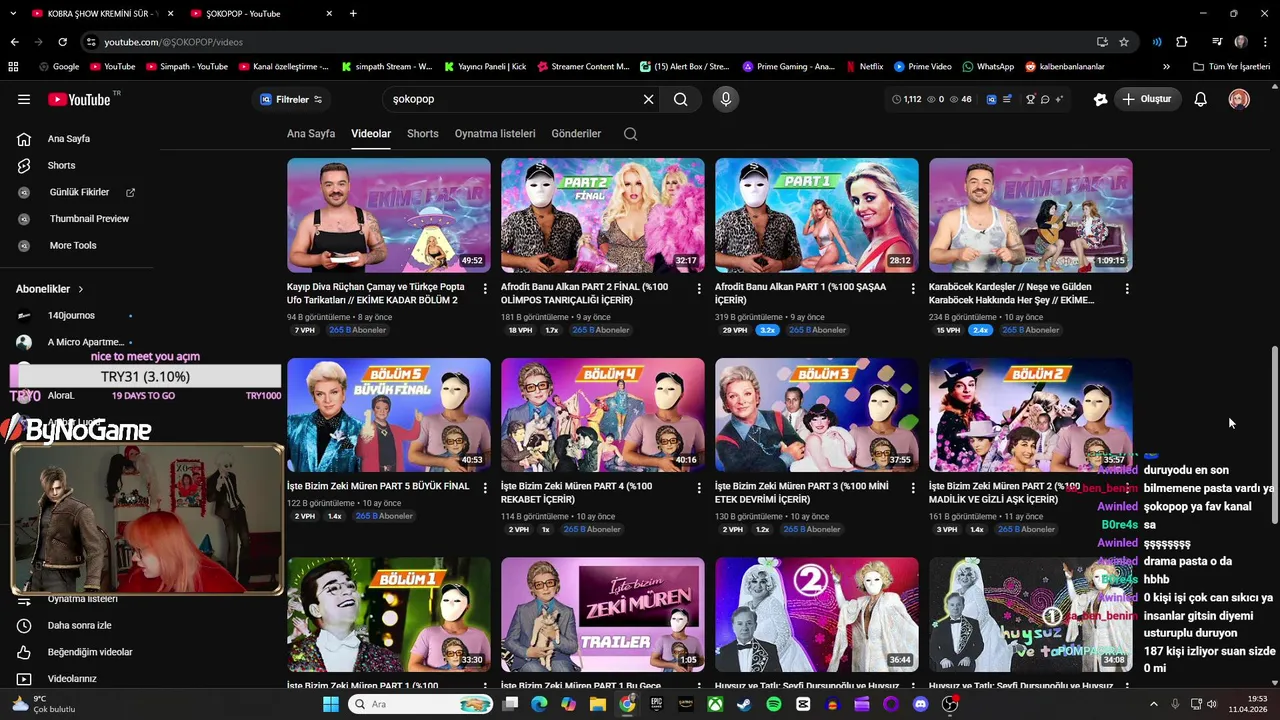The height and width of the screenshot is (720, 1280).
Task: Open options for Zeki Müren PART 3 video
Action: [x=913, y=487]
